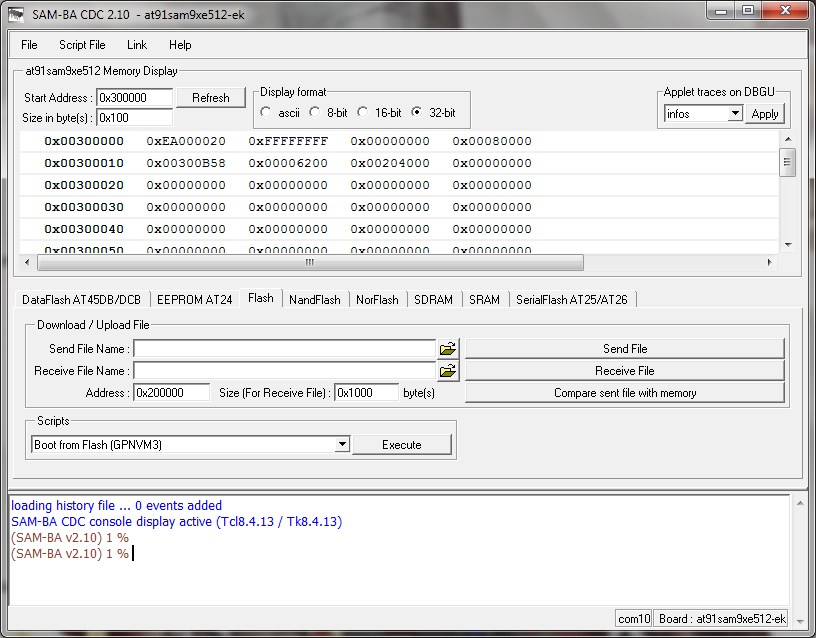Image resolution: width=816 pixels, height=638 pixels.
Task: Switch to the EEPROM AT24 tab
Action: pos(195,300)
